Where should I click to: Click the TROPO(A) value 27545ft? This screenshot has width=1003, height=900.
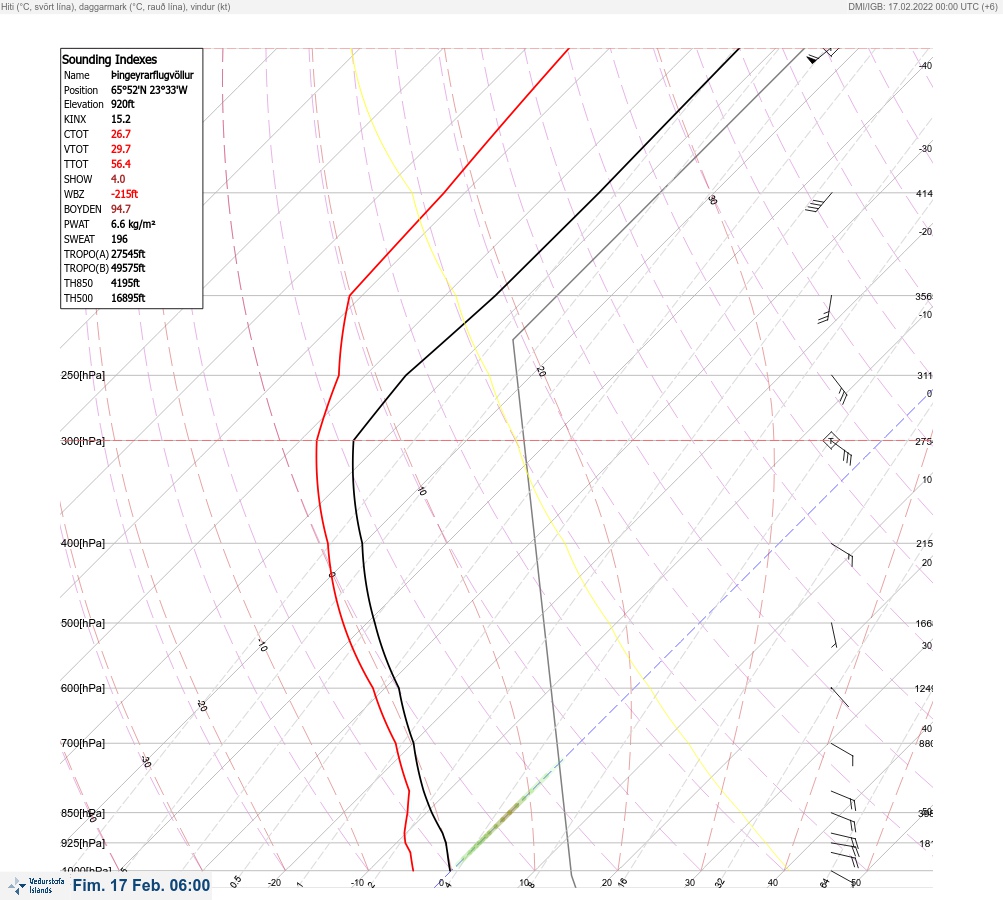pos(128,254)
